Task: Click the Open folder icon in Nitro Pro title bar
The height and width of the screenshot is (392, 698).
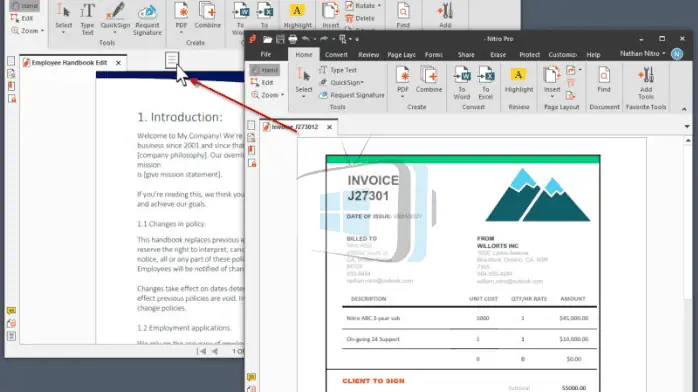Action: [267, 39]
